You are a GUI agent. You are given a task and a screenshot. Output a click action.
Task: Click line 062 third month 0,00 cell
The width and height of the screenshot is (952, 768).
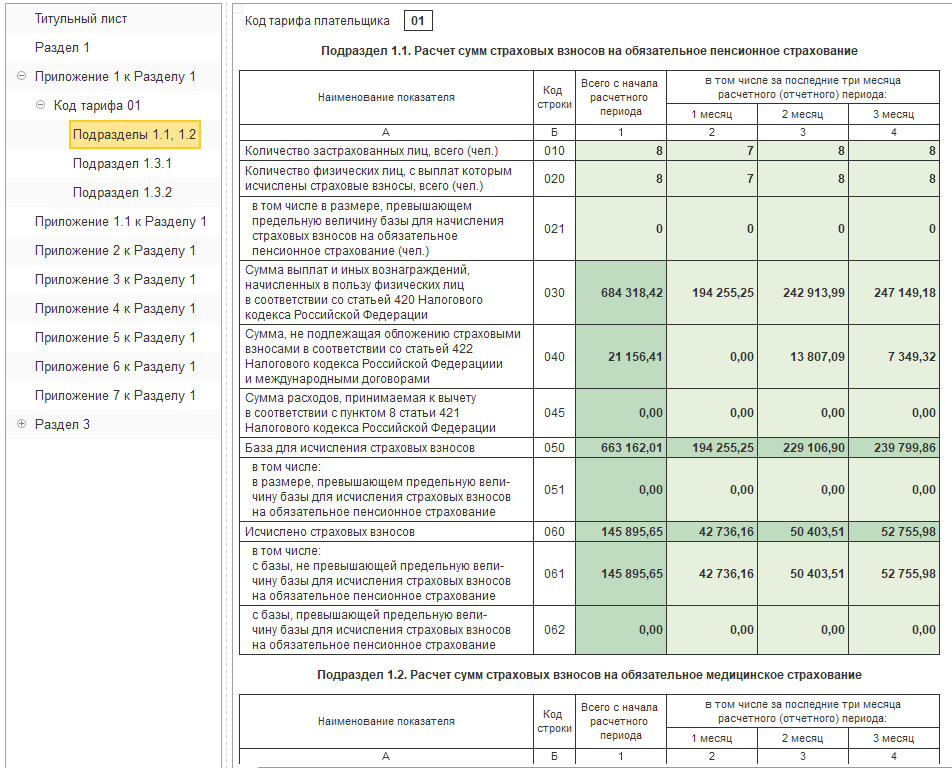click(x=893, y=630)
